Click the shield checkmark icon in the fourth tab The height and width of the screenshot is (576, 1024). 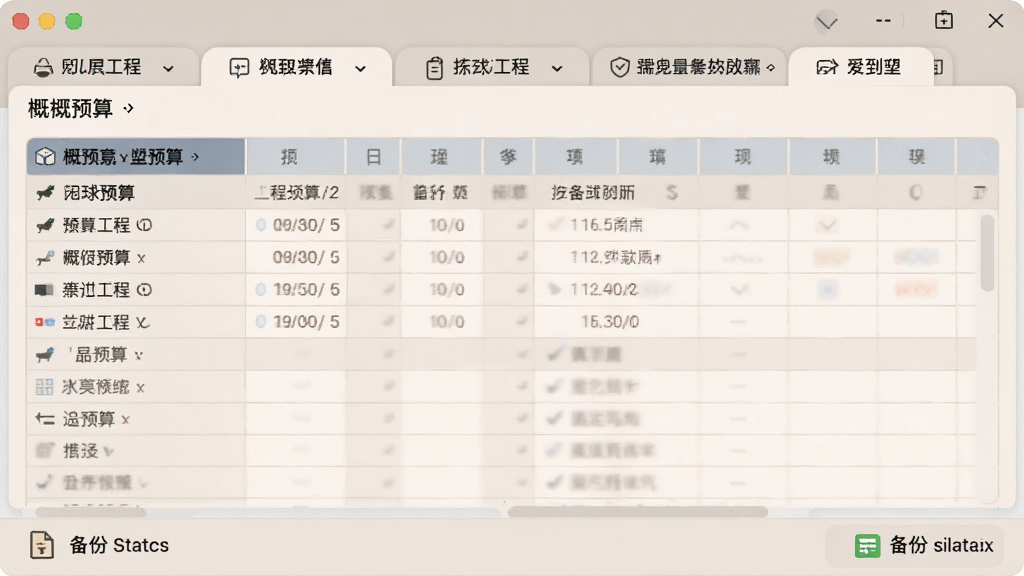pos(619,67)
